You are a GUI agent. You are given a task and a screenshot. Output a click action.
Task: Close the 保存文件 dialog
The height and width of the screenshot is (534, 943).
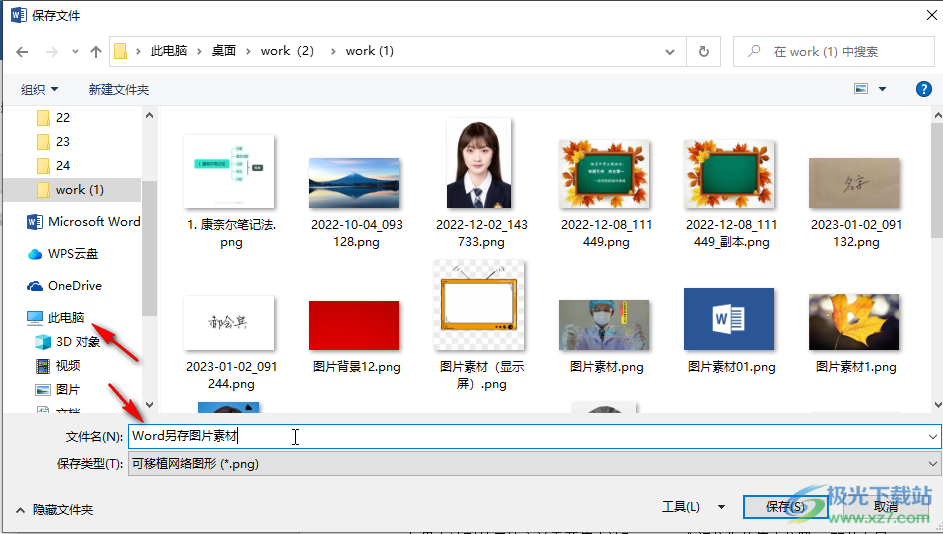[x=931, y=15]
